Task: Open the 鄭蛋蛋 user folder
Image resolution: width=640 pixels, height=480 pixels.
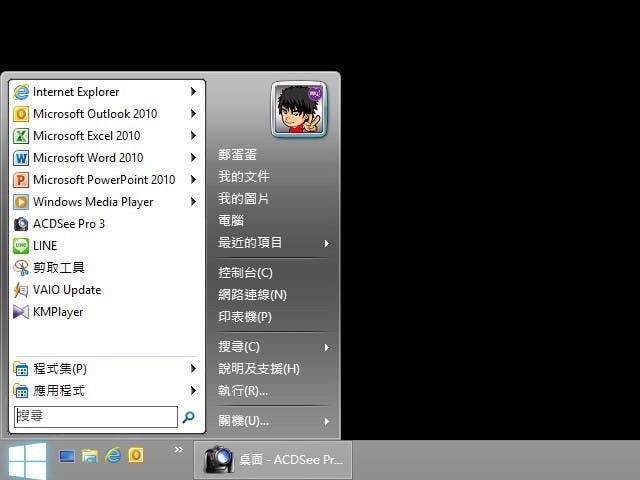Action: [x=237, y=155]
